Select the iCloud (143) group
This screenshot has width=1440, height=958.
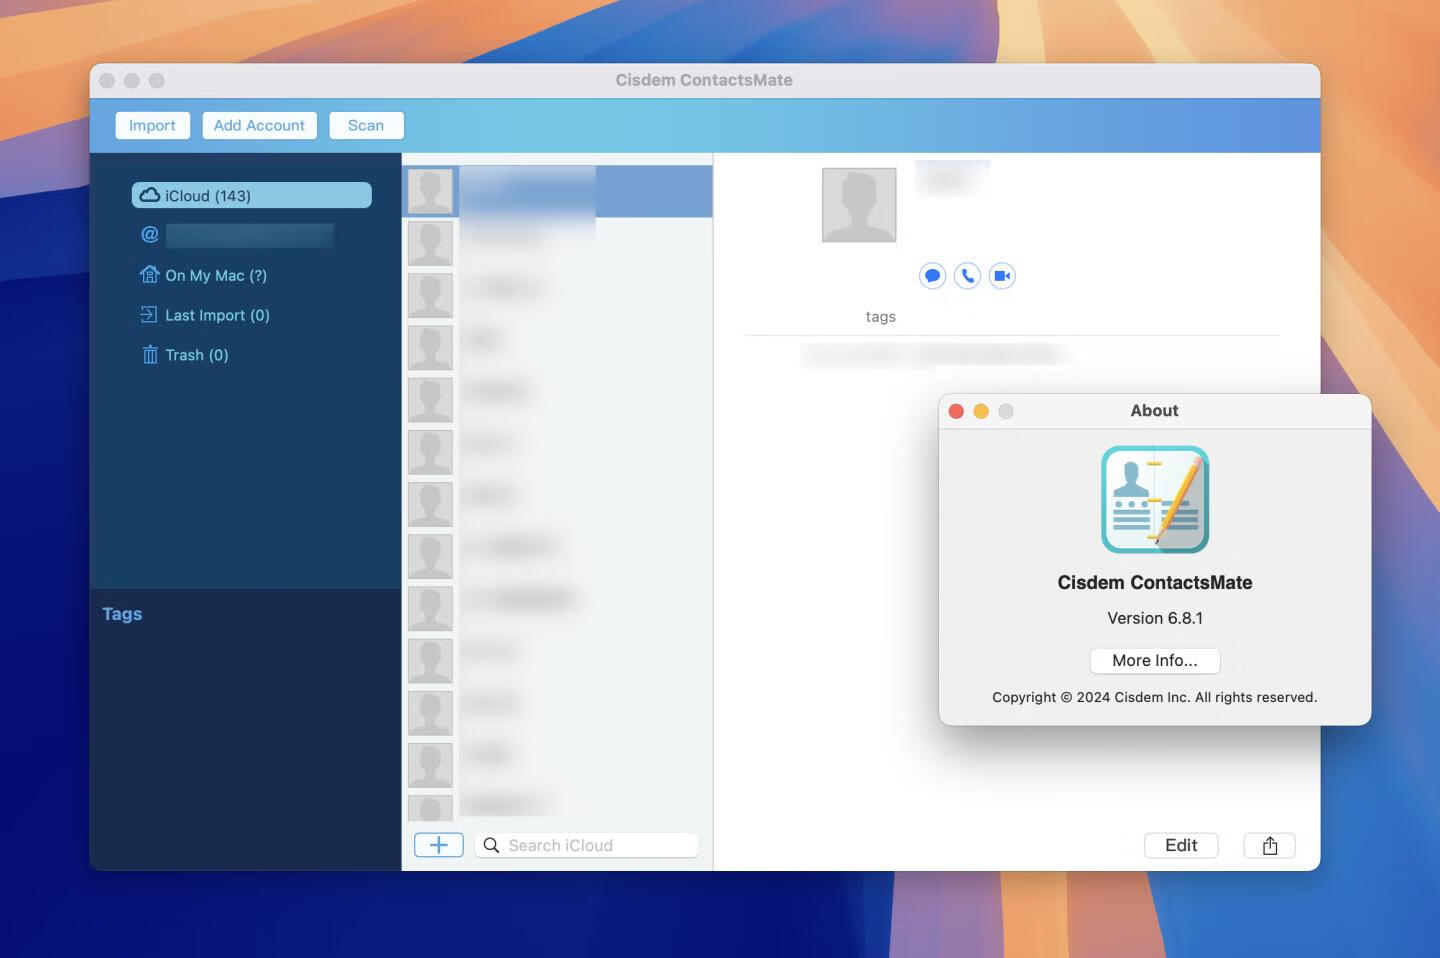(251, 195)
